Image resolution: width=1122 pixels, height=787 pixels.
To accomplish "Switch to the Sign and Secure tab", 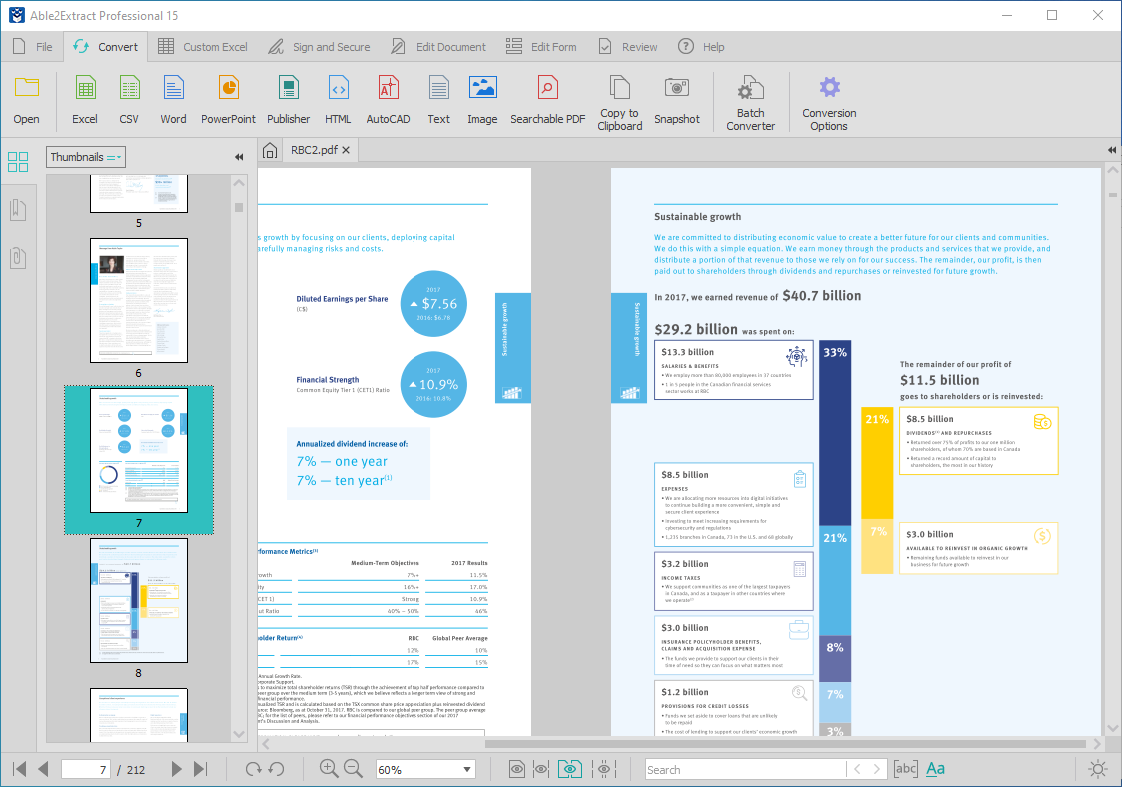I will tap(319, 47).
